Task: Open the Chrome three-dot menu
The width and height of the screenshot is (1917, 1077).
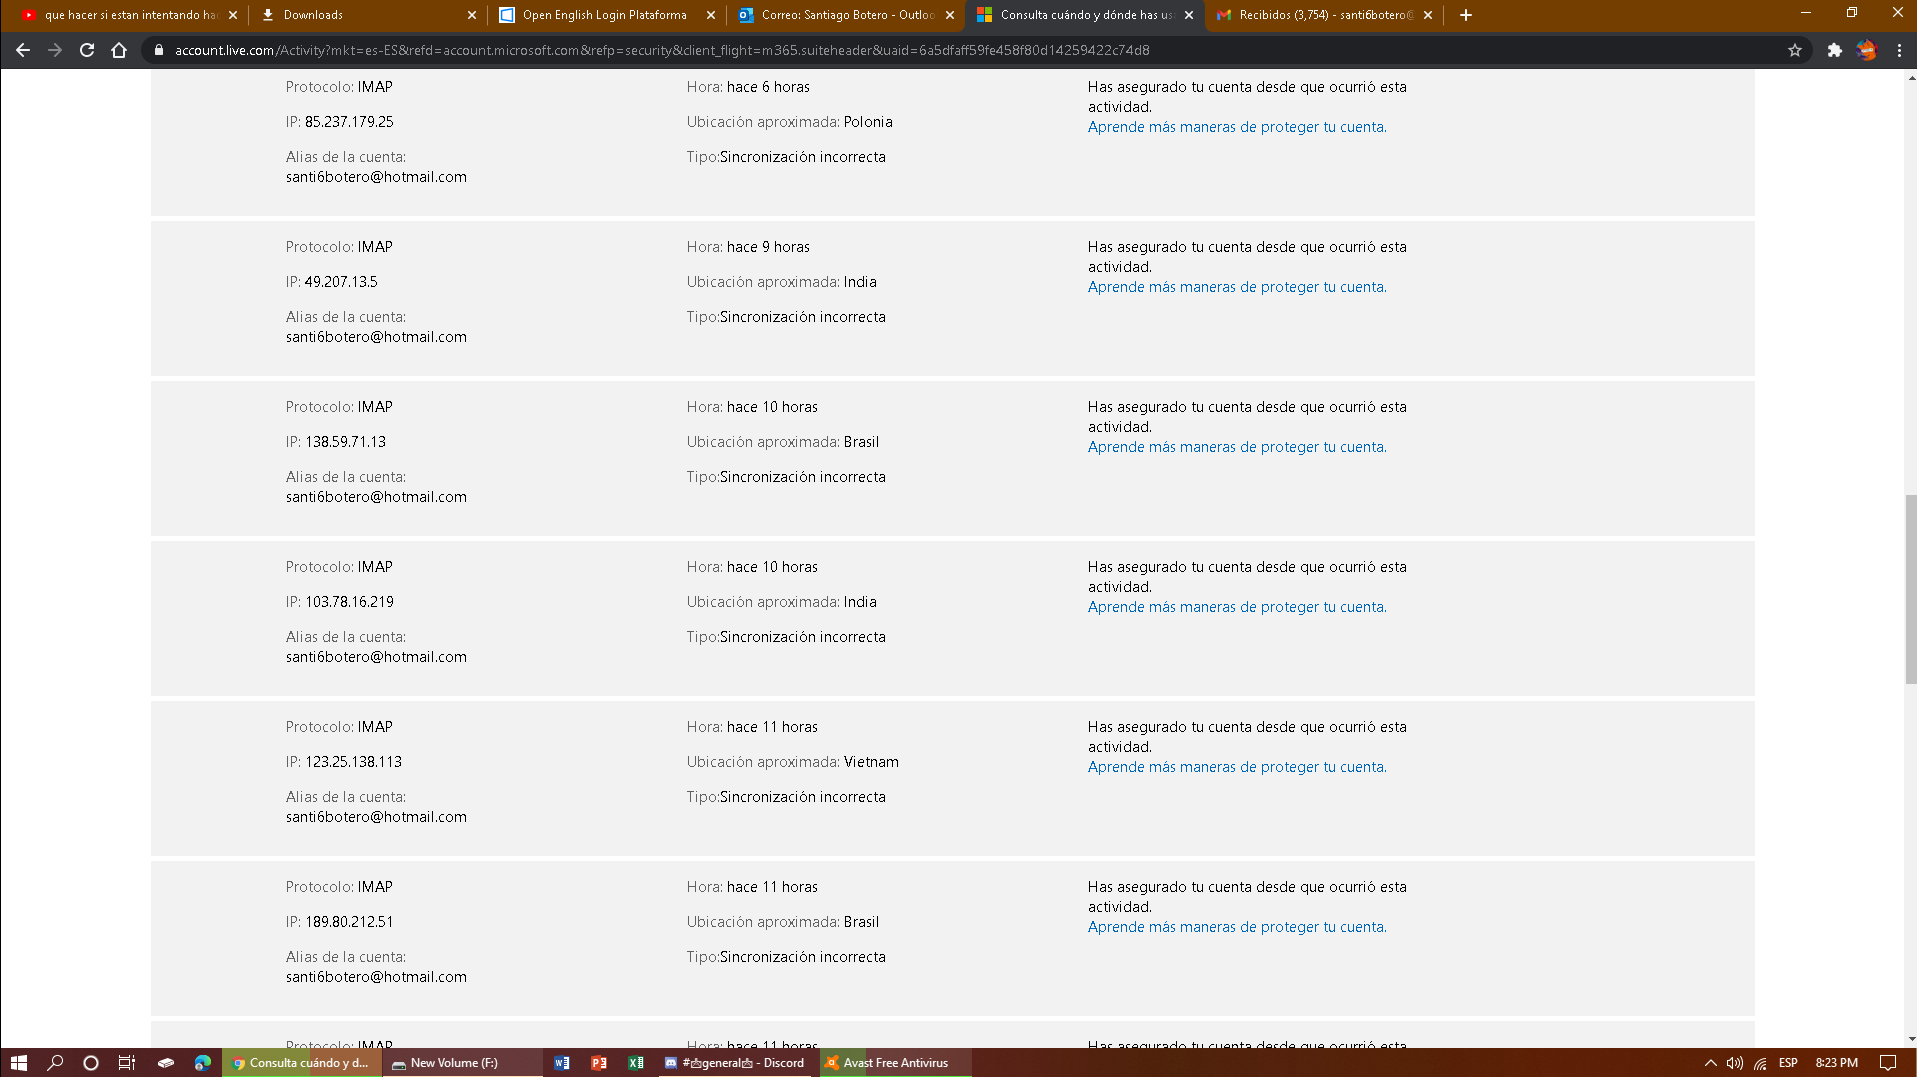Action: point(1899,50)
